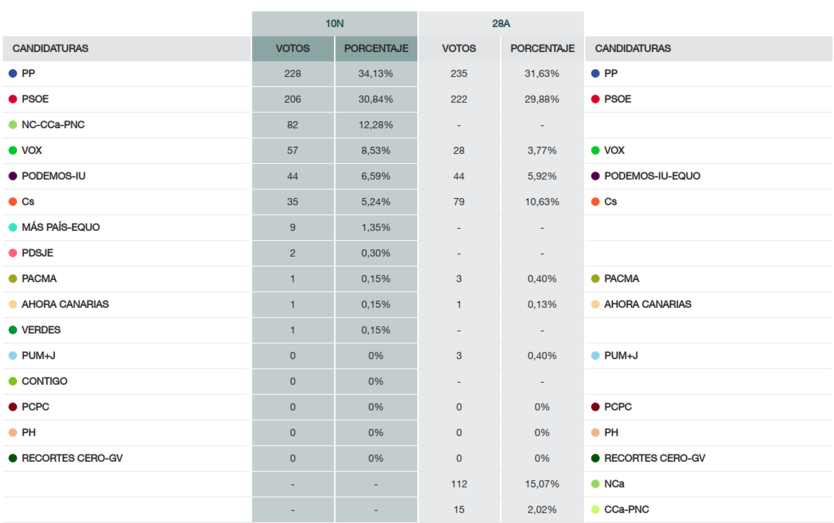The height and width of the screenshot is (523, 834).
Task: Click the blue PP dot in left column
Action: (x=12, y=74)
